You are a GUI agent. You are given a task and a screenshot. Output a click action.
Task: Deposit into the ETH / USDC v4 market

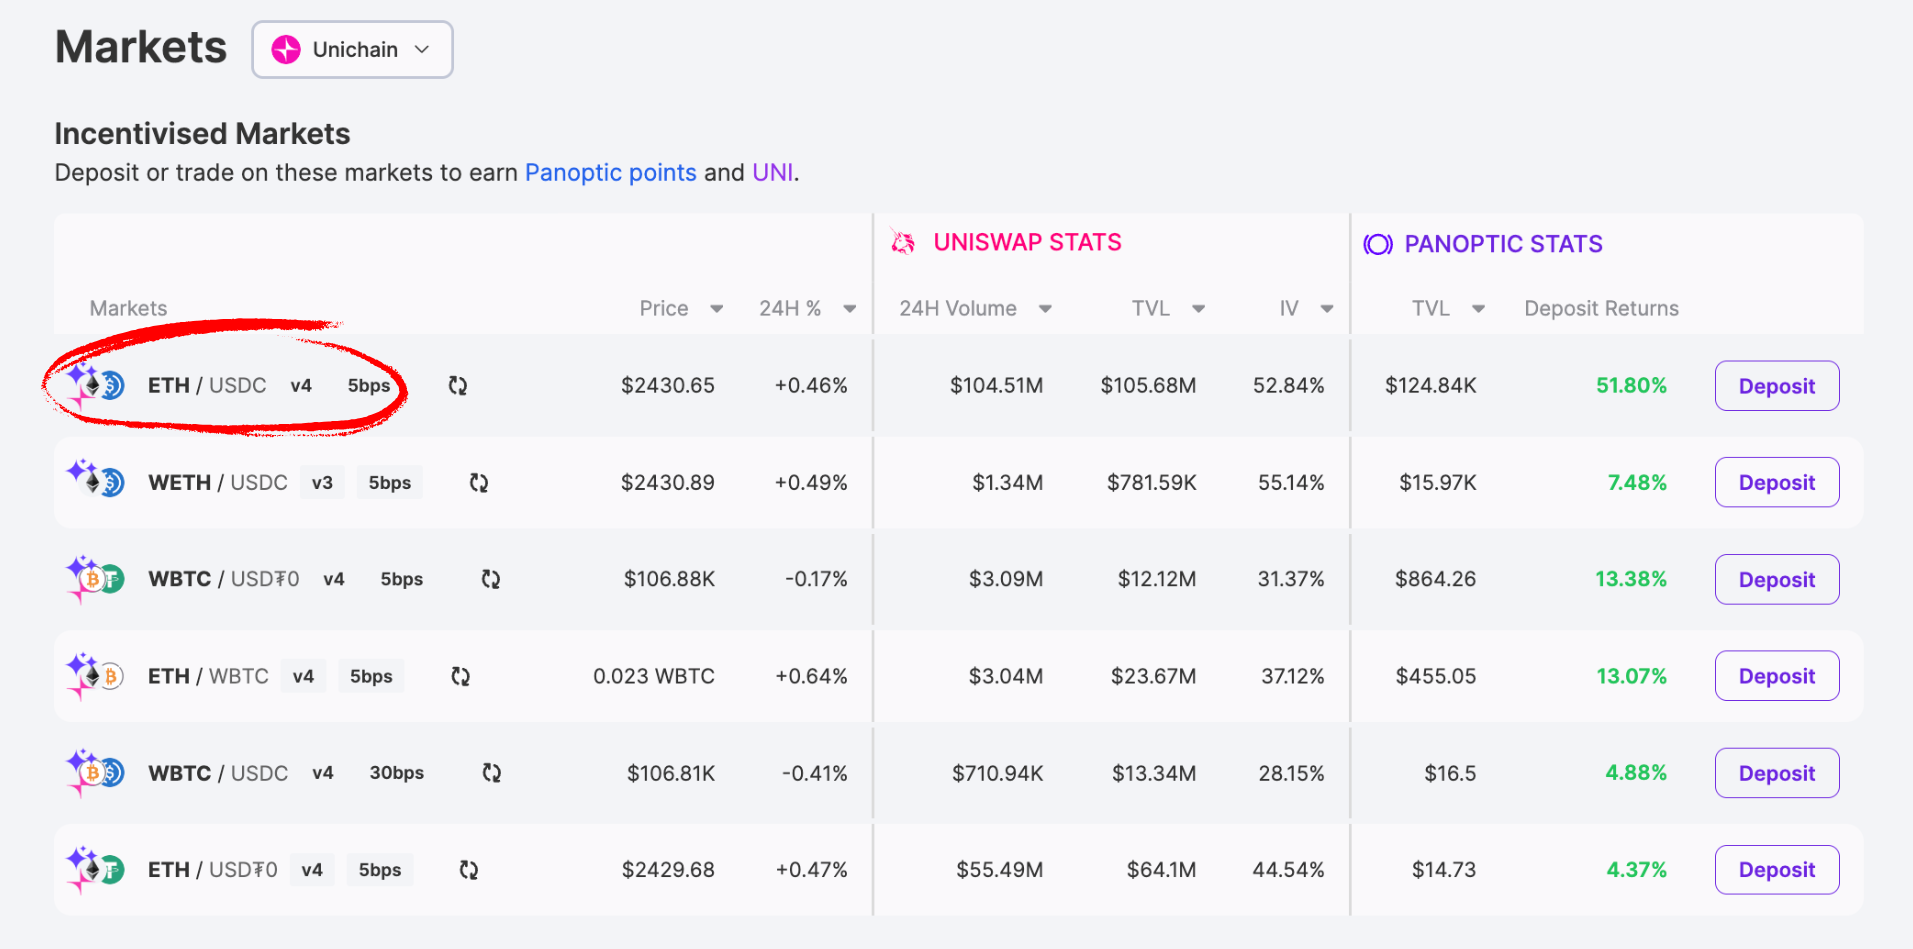click(x=1777, y=386)
